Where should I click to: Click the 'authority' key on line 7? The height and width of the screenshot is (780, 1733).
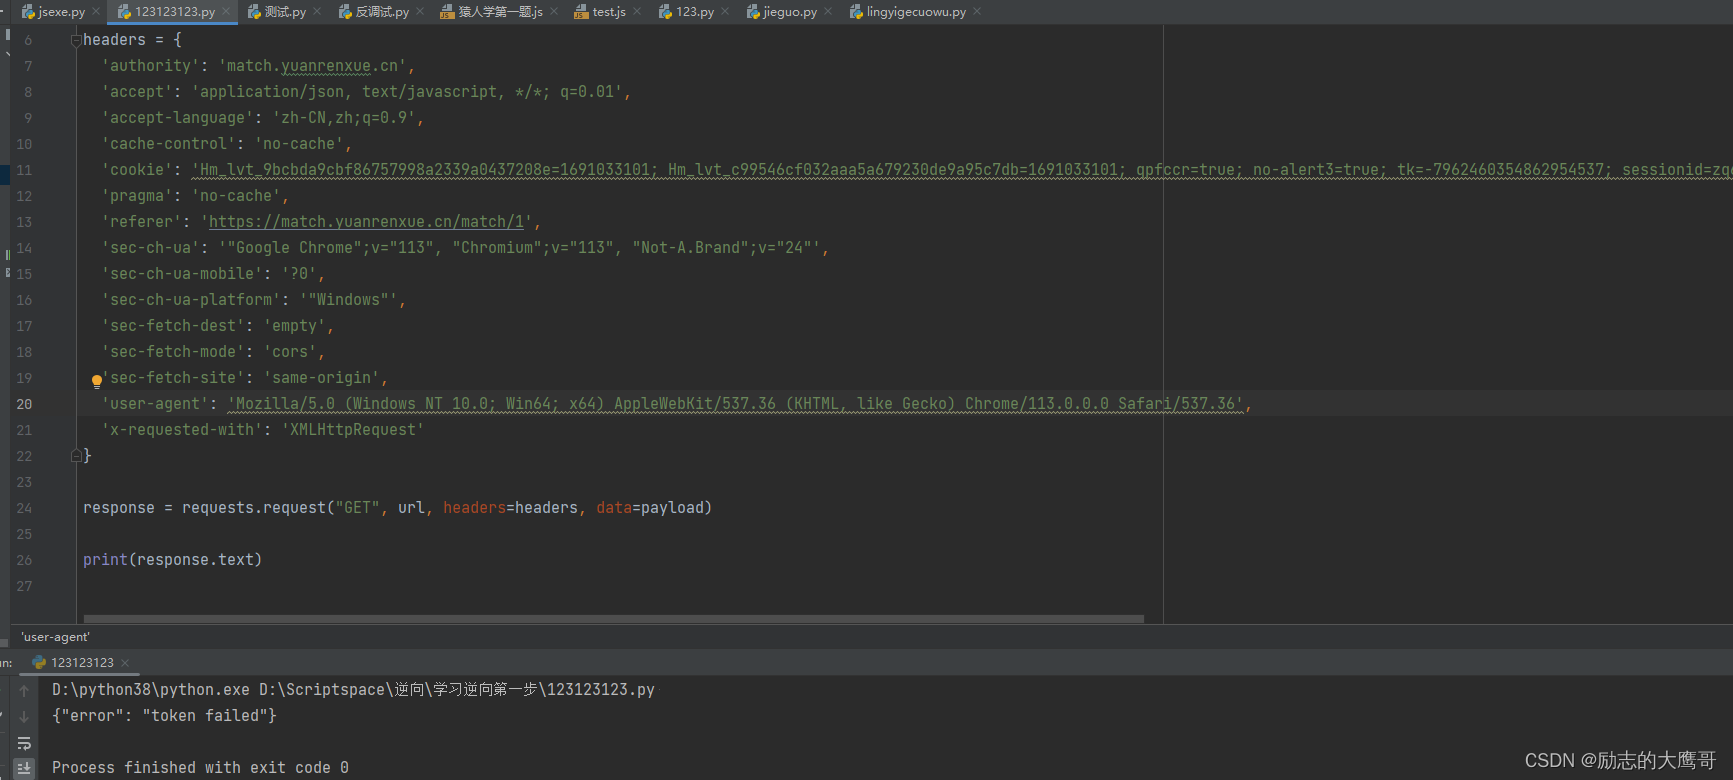[150, 66]
